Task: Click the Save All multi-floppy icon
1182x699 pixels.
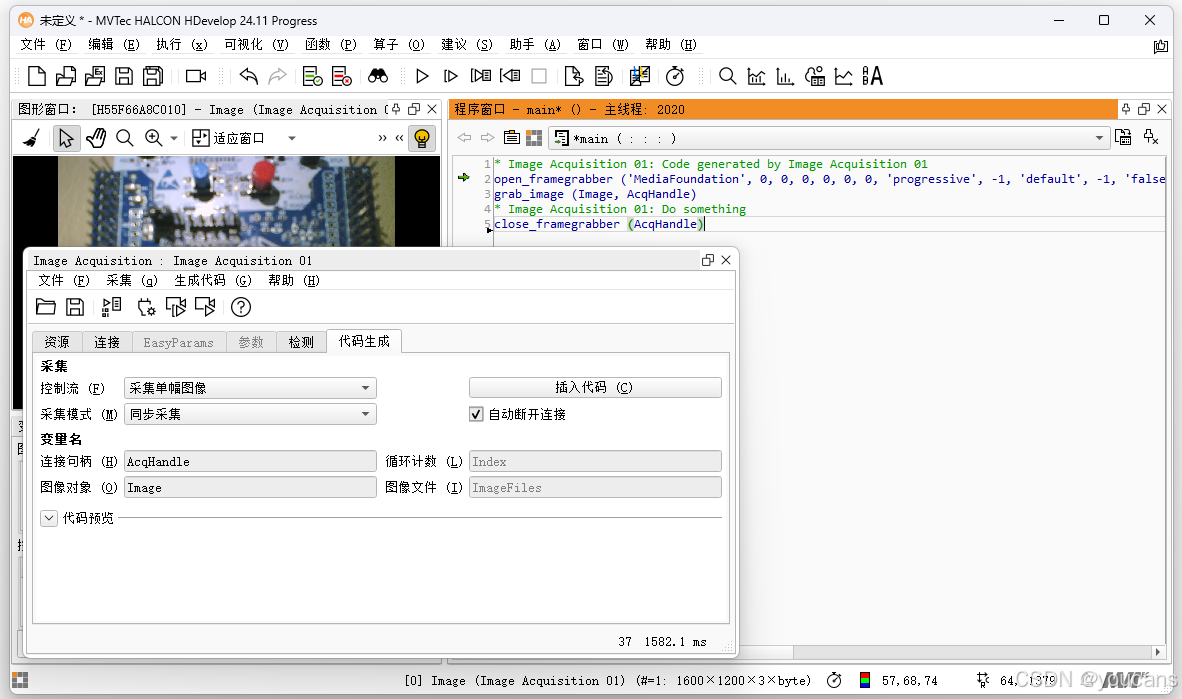Action: (153, 76)
